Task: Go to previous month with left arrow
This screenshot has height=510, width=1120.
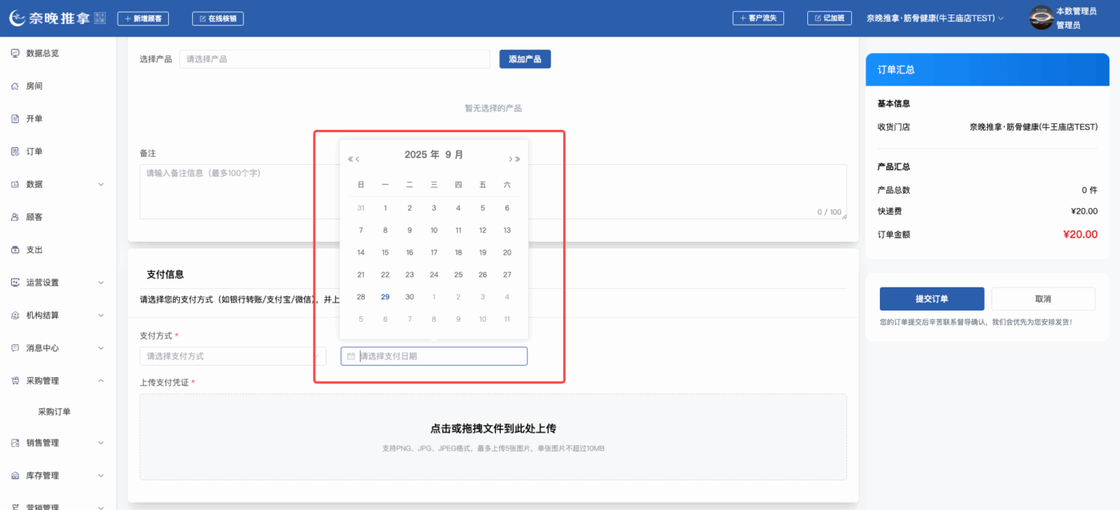Action: point(358,159)
